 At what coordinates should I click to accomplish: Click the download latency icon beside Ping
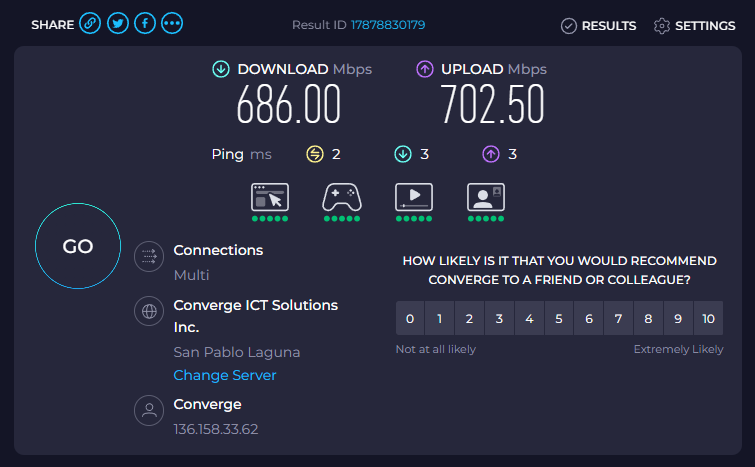(x=403, y=155)
